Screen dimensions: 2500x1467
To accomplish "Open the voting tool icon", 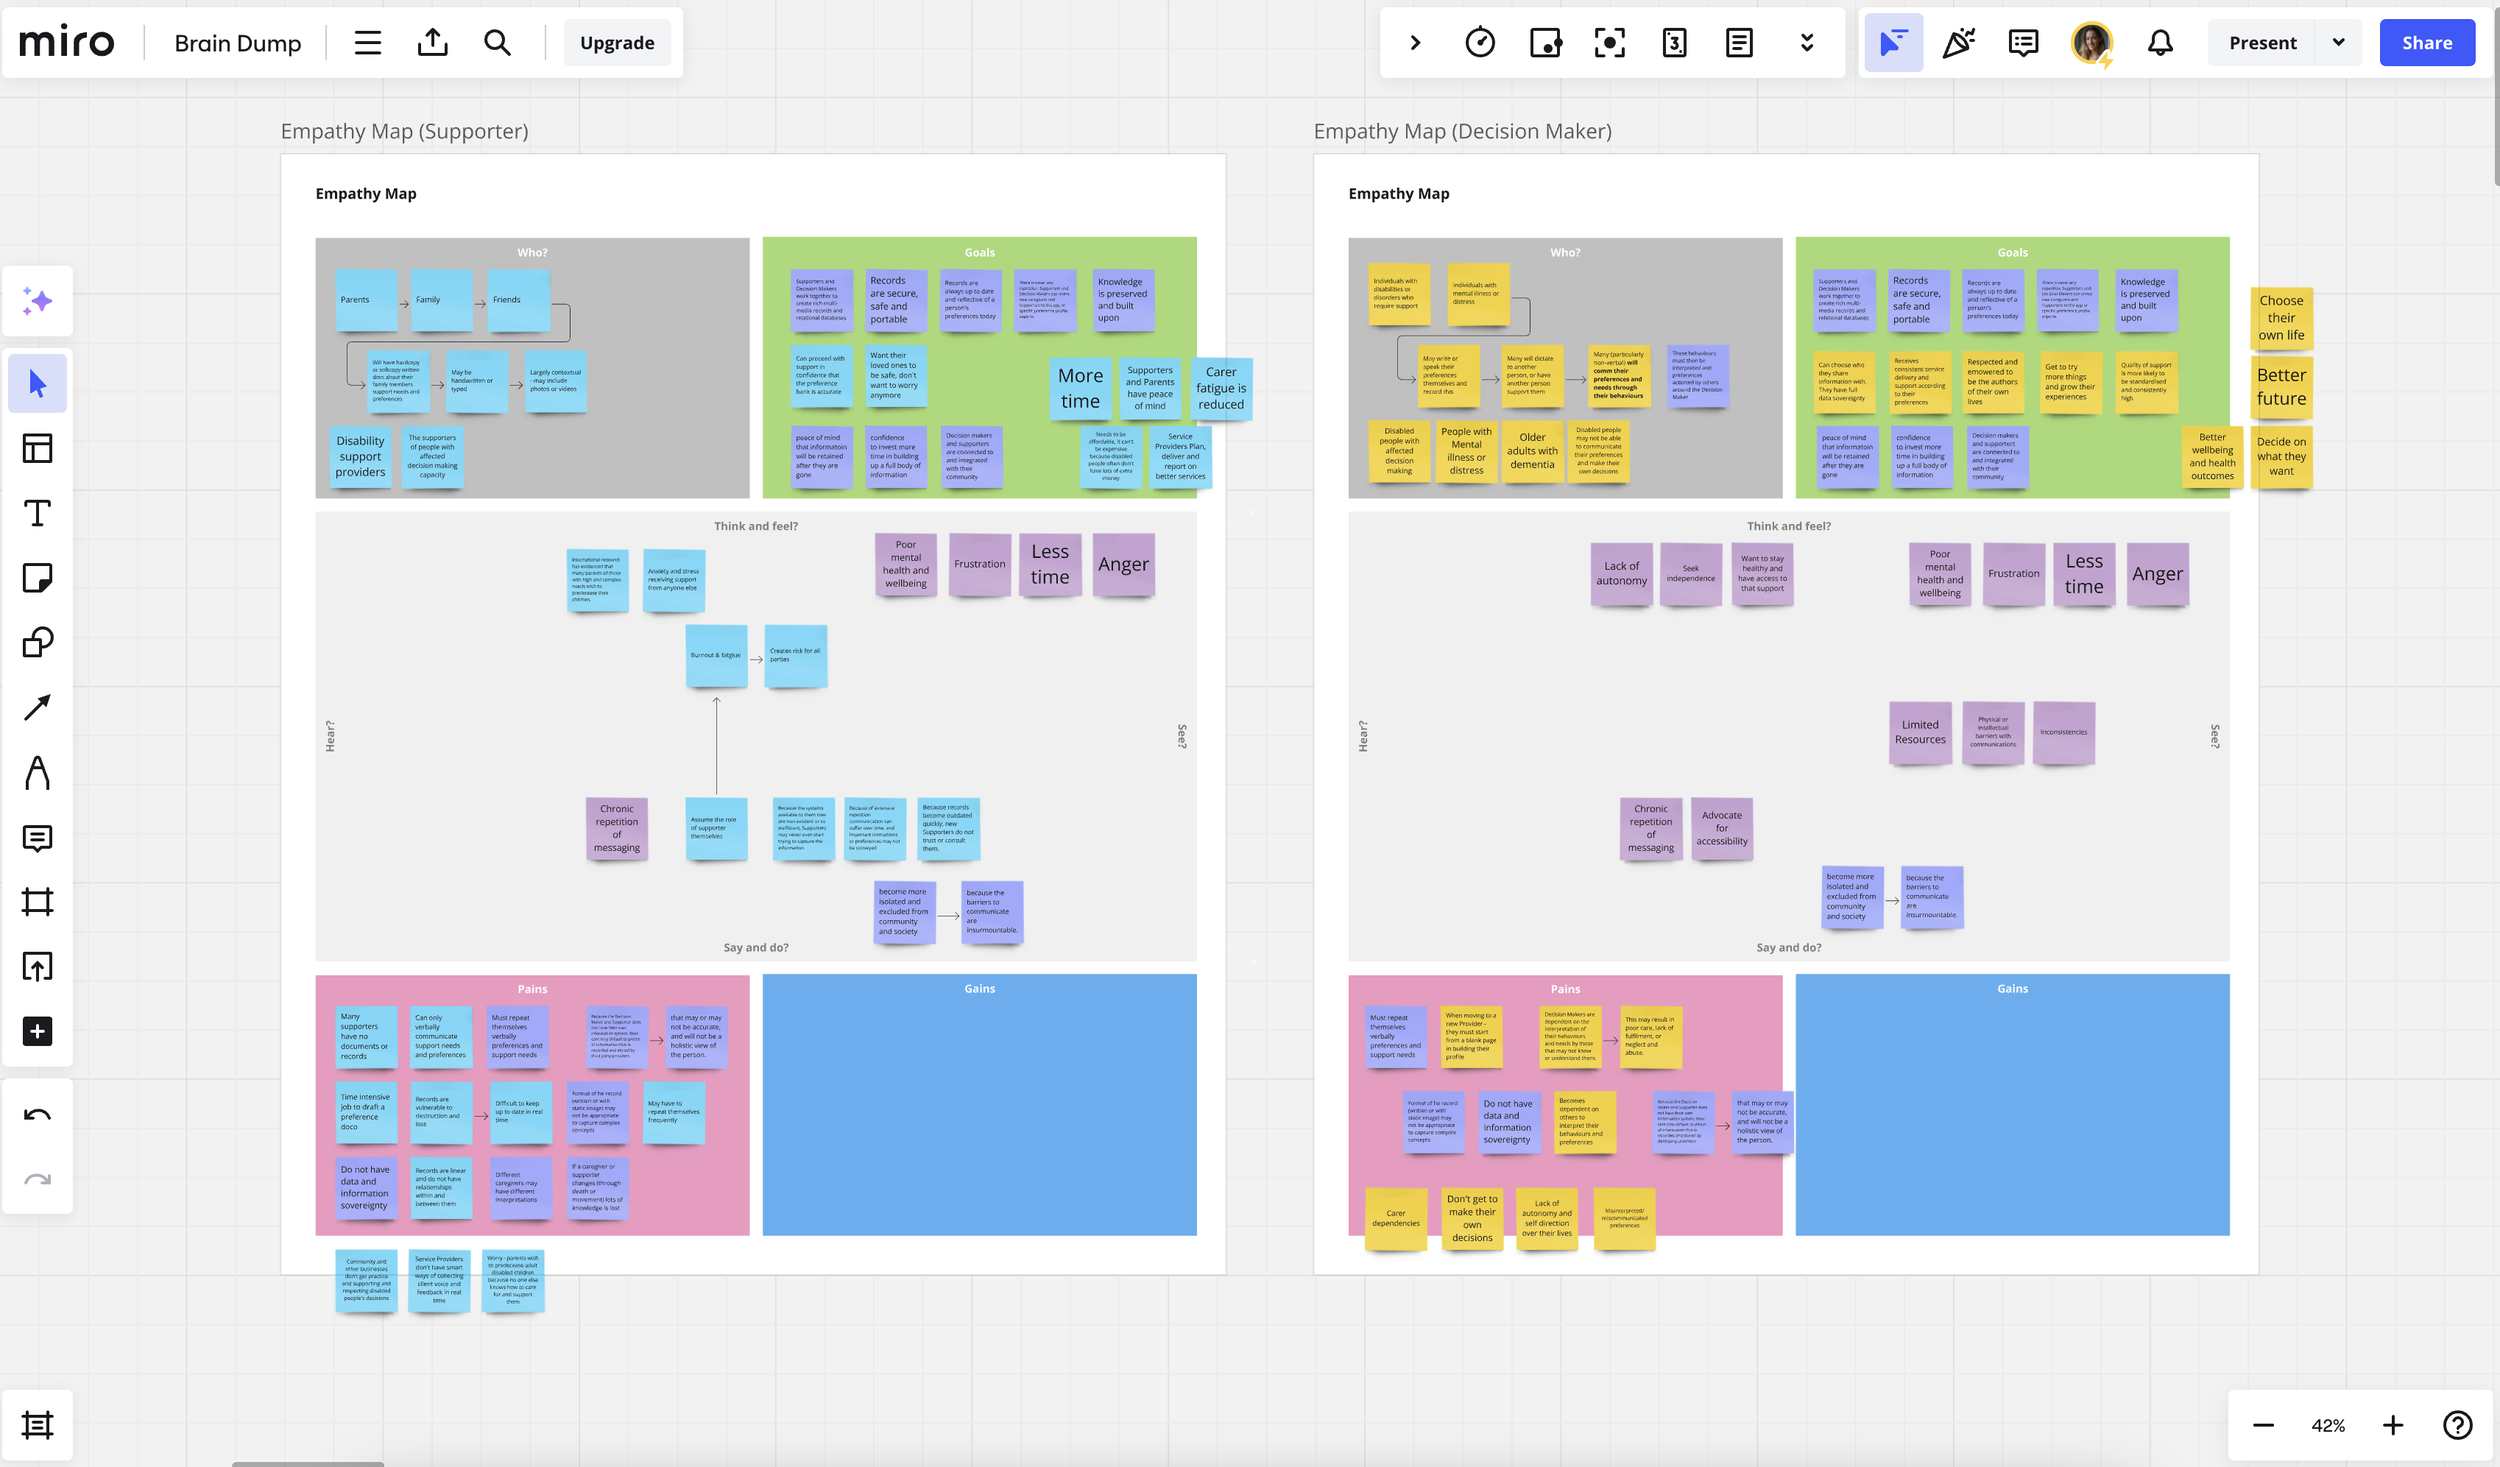I will (1545, 43).
